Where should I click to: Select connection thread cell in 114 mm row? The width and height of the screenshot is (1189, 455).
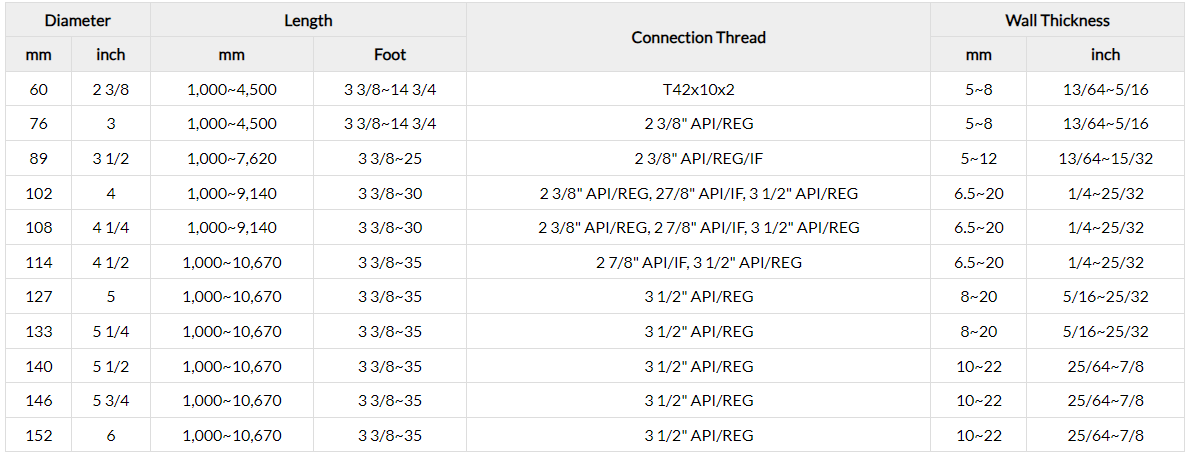pos(698,263)
